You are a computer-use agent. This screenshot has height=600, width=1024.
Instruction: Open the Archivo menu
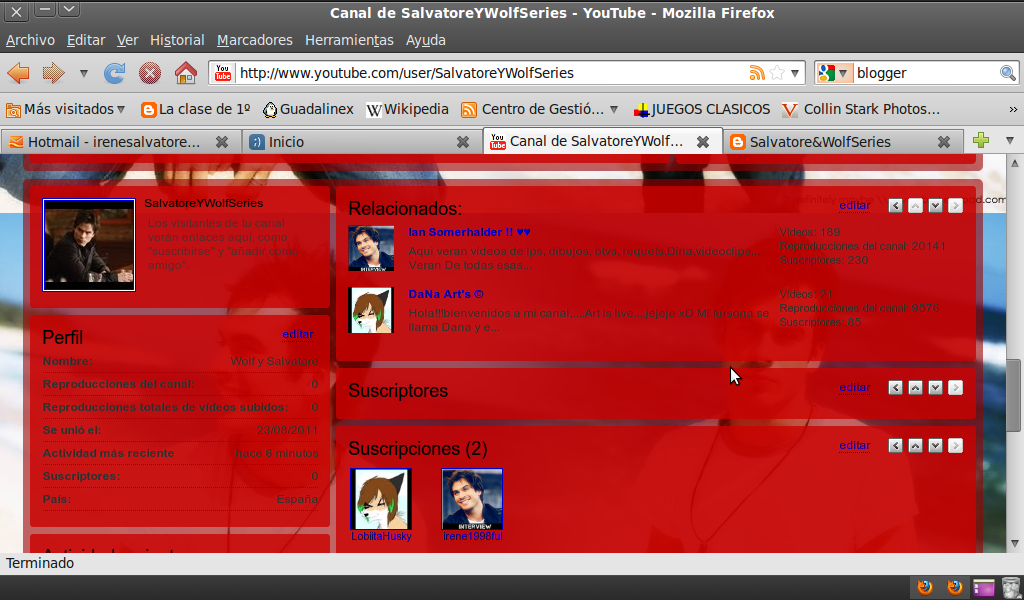click(x=30, y=40)
